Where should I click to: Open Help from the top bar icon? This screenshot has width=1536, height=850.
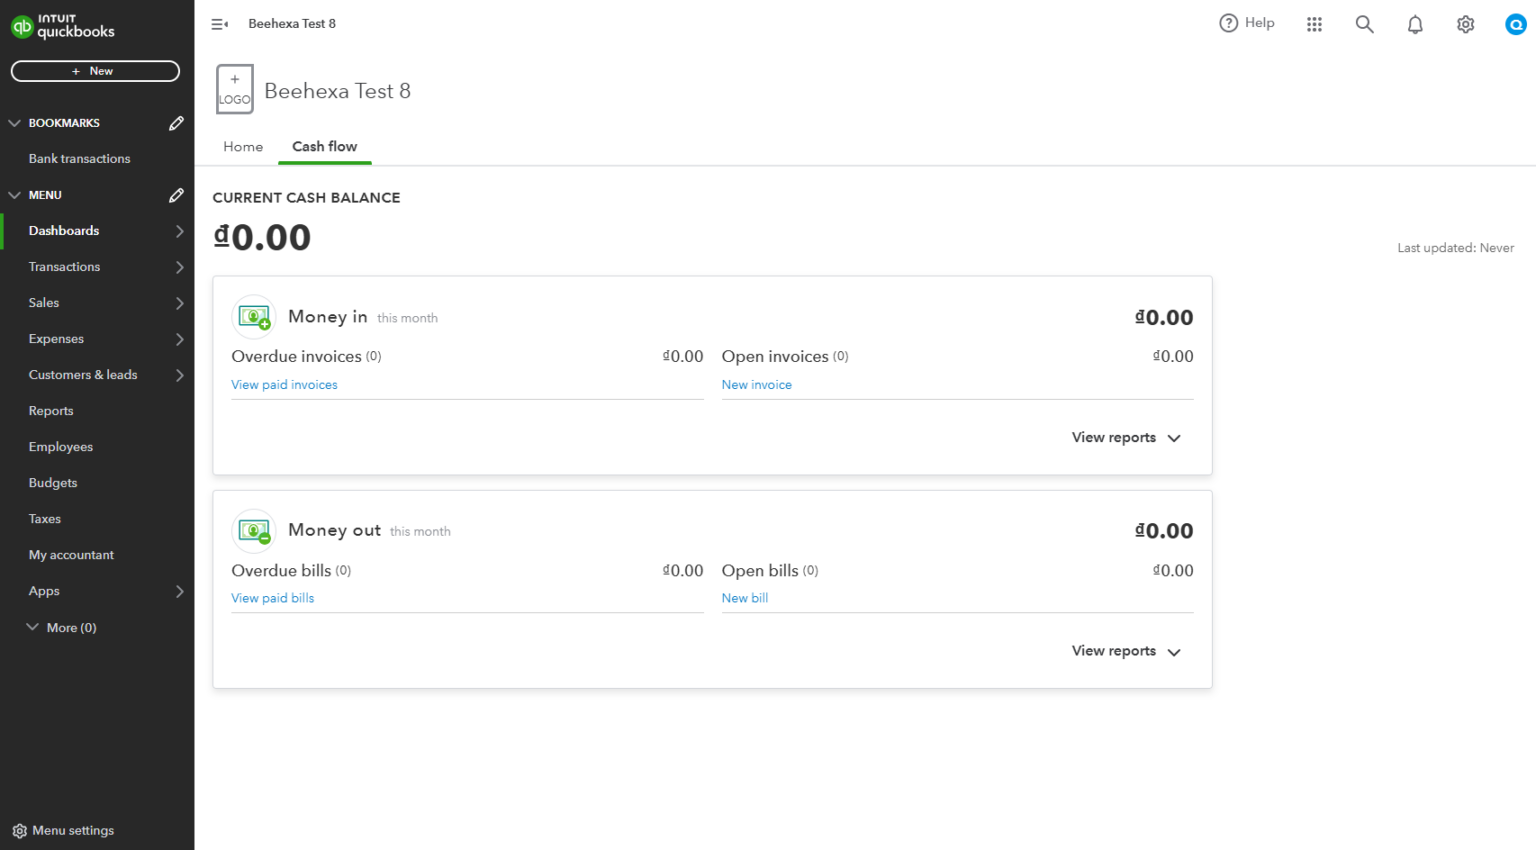tap(1247, 23)
